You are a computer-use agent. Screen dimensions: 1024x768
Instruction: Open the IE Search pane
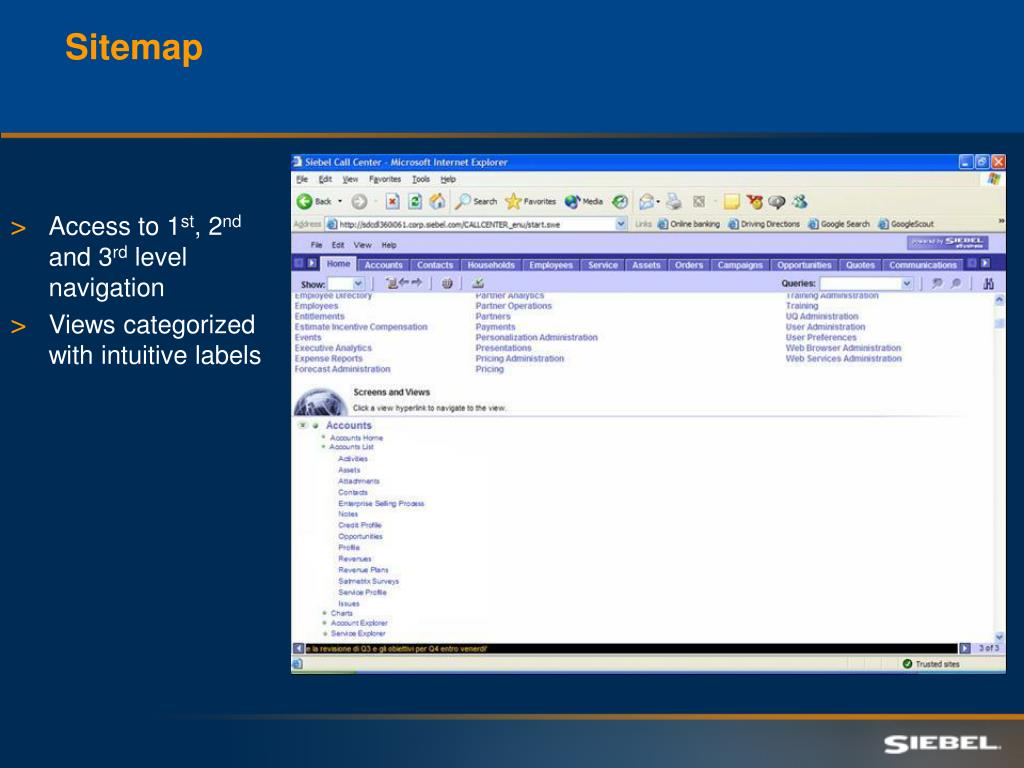tap(476, 202)
